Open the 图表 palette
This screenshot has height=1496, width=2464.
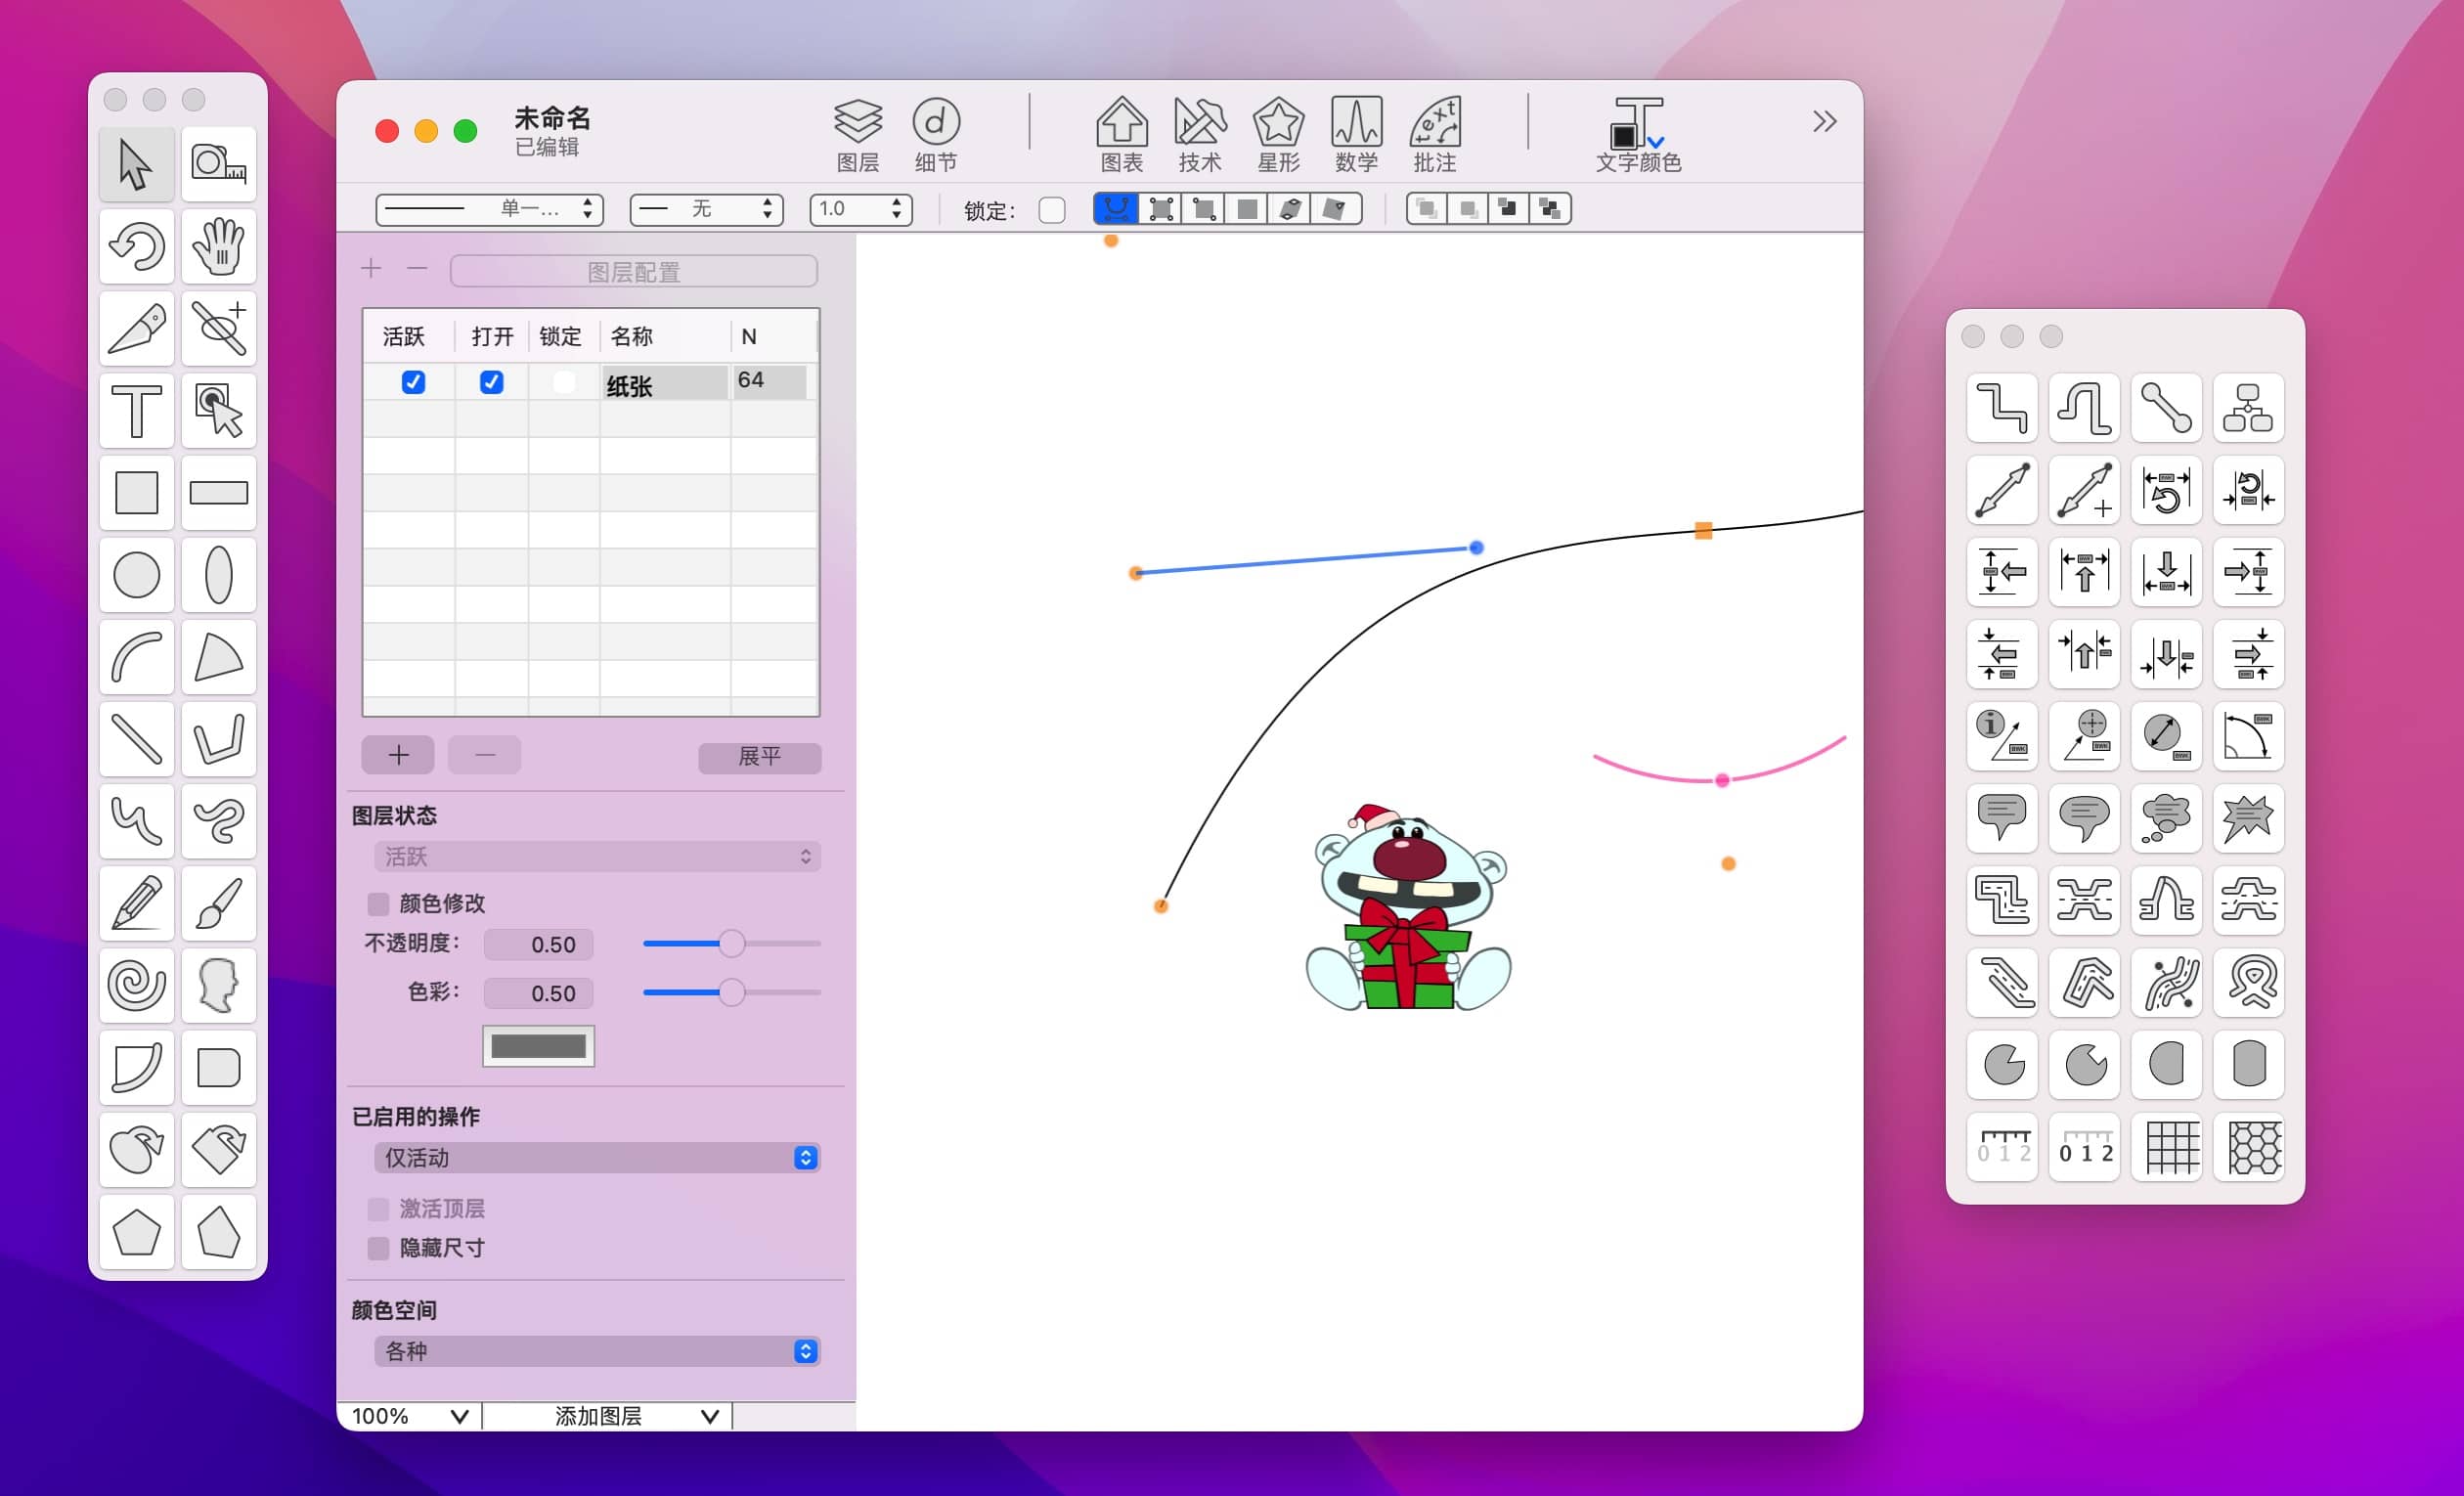[1122, 135]
